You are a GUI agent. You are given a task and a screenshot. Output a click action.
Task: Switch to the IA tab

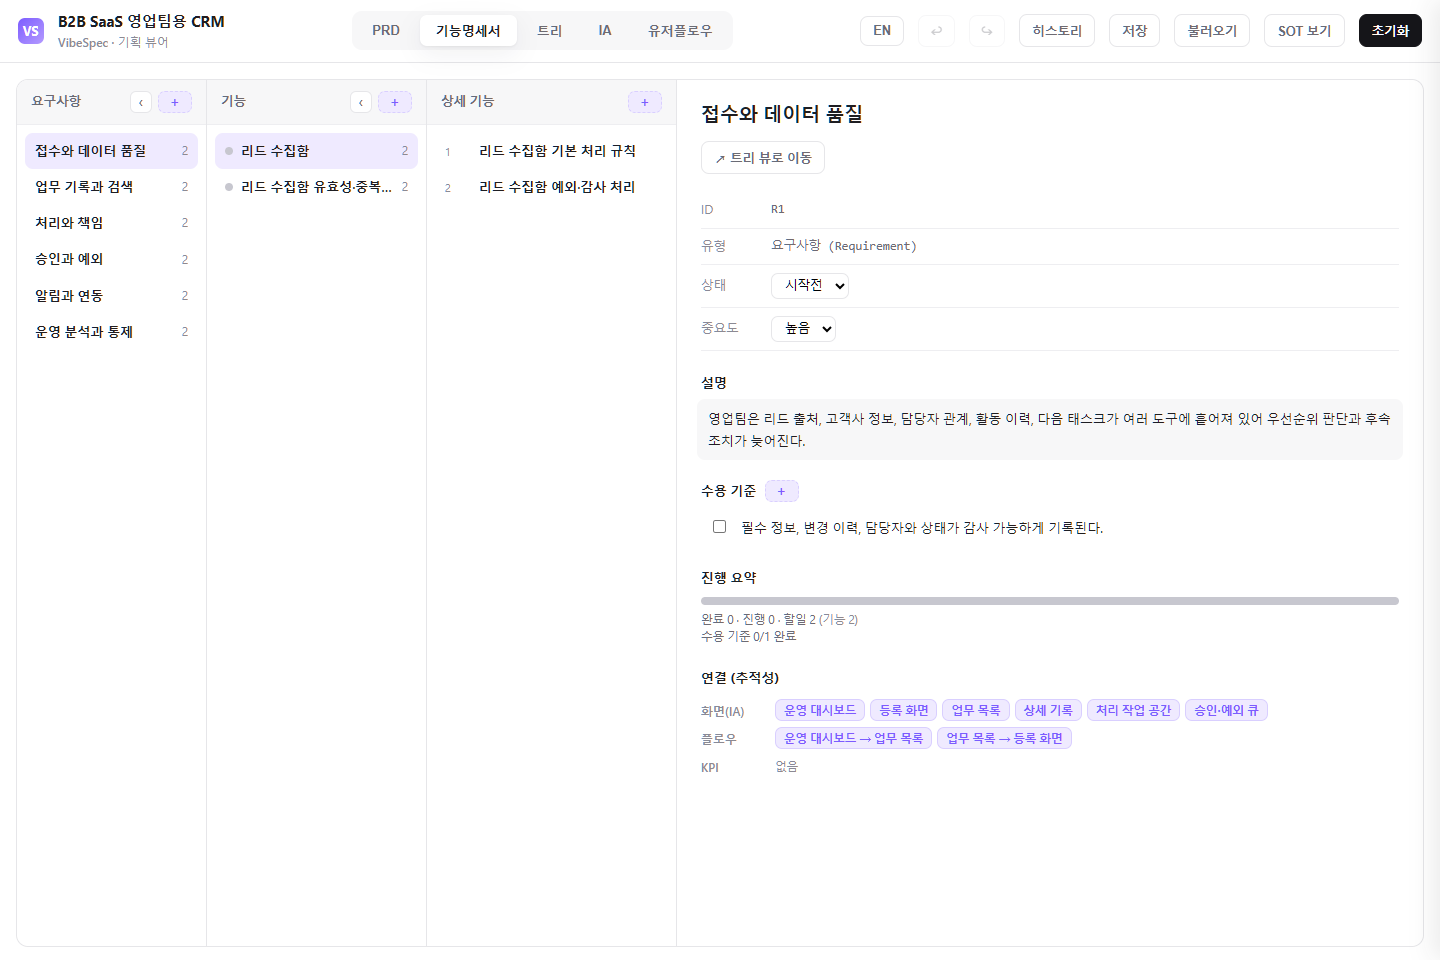[x=605, y=31]
